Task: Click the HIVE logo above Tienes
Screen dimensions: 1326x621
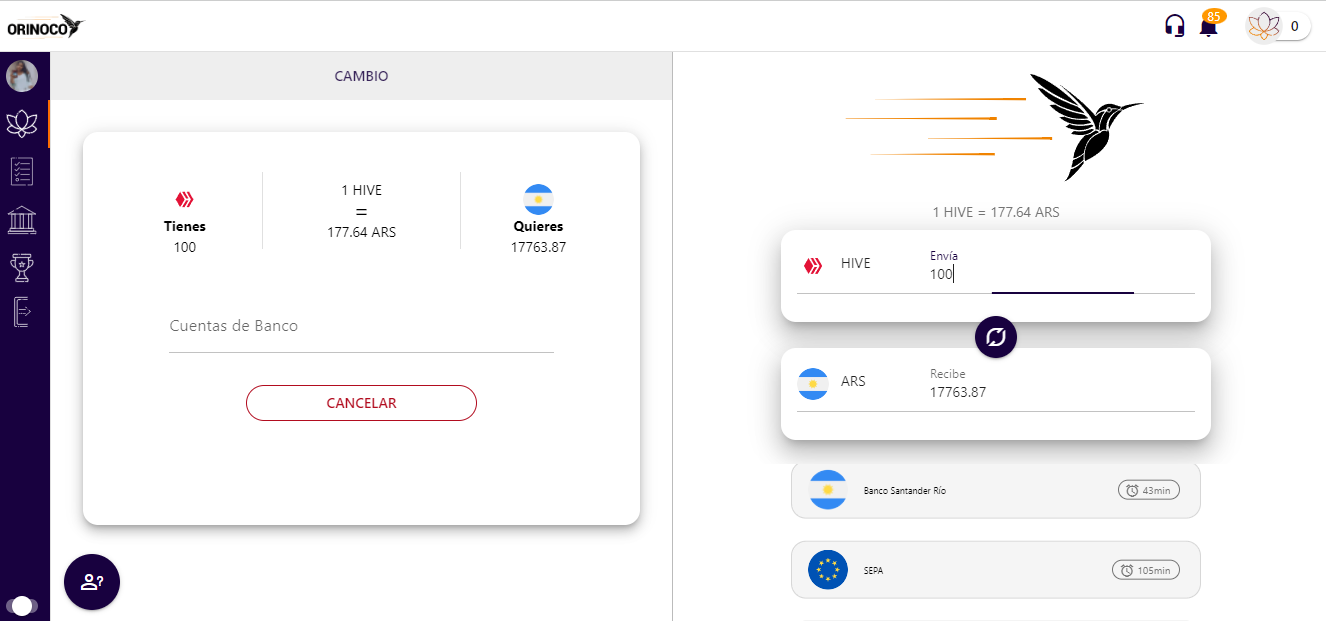Action: [x=184, y=199]
